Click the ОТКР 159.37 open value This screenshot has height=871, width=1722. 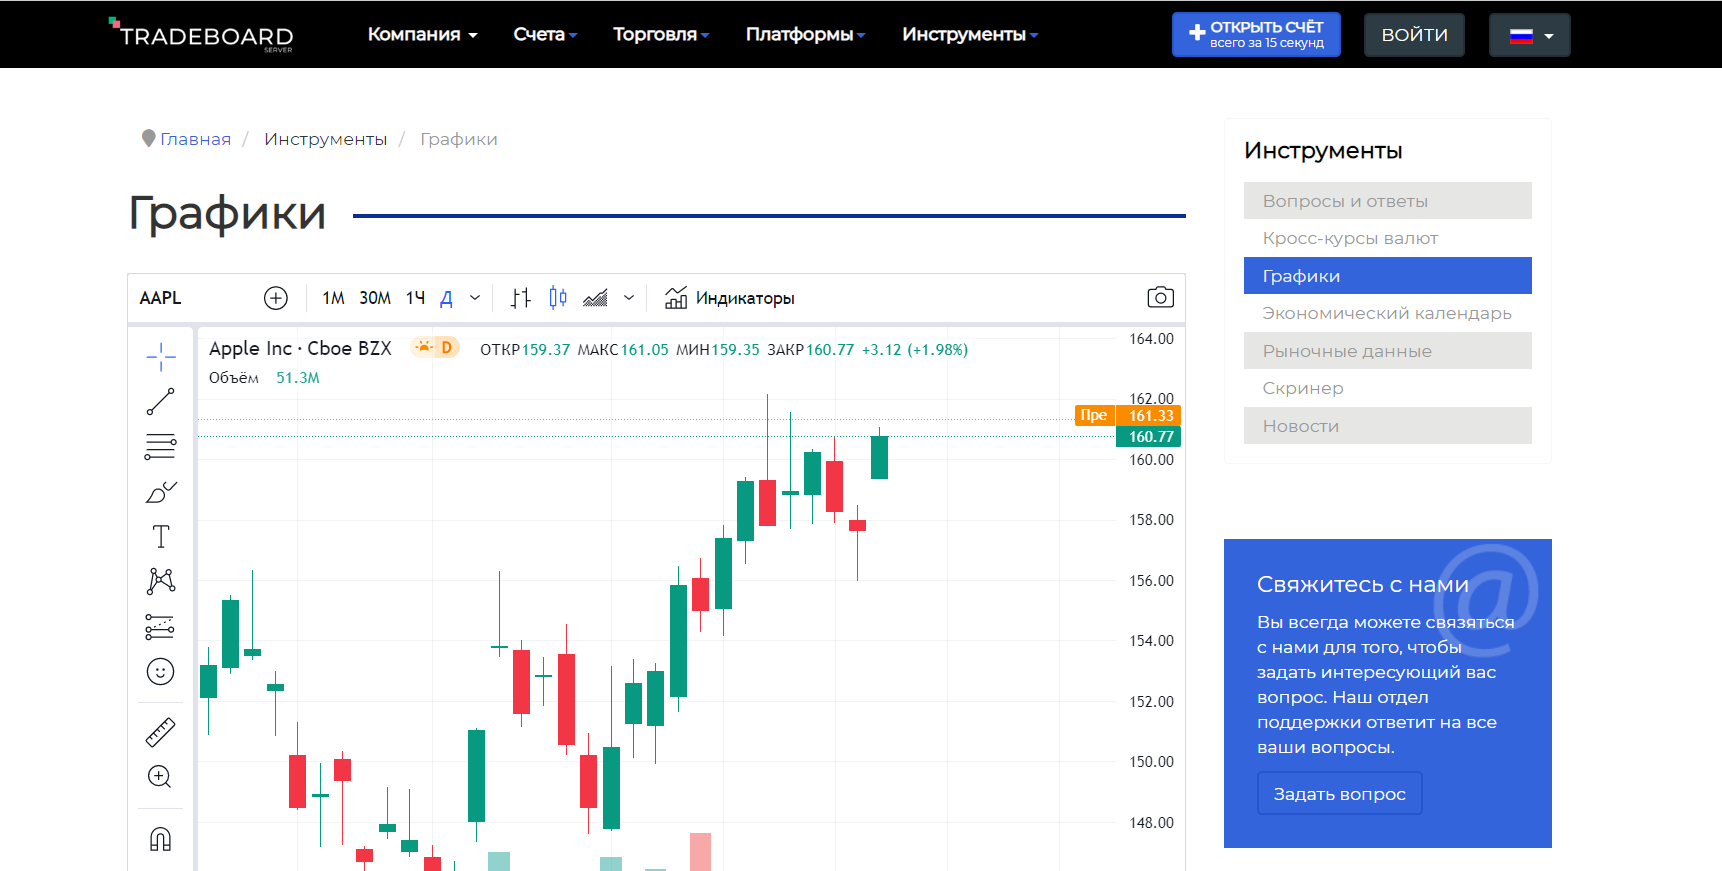525,350
